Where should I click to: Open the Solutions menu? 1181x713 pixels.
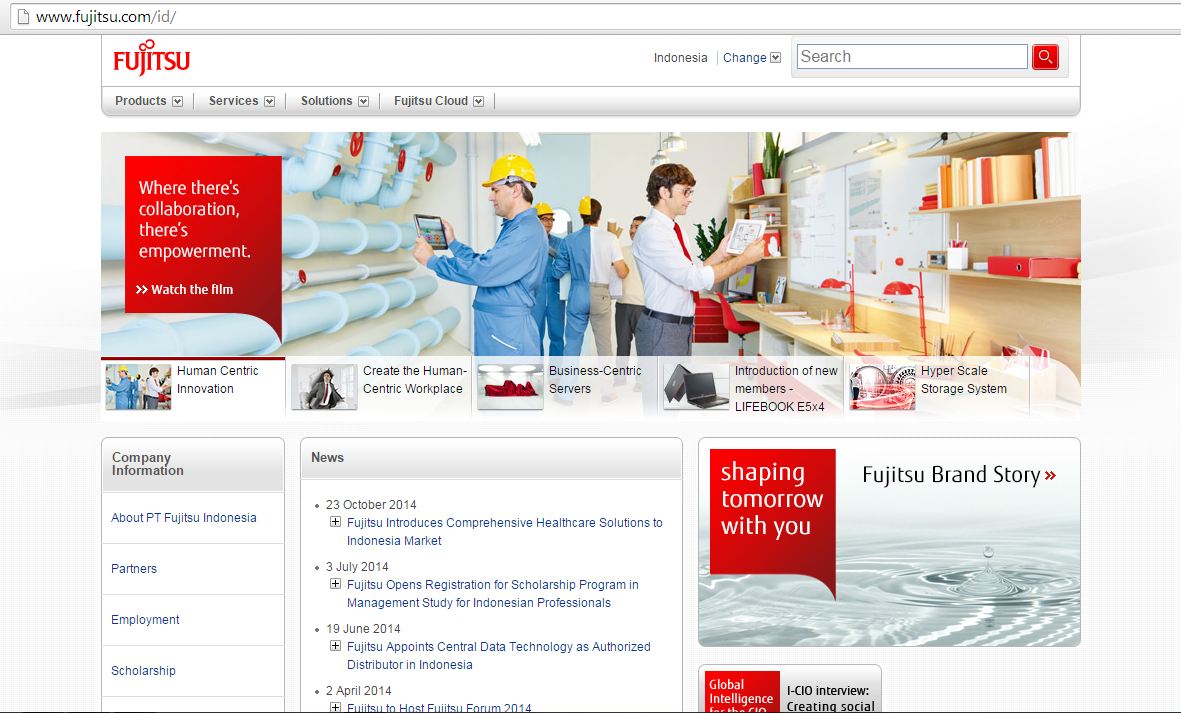[x=333, y=100]
